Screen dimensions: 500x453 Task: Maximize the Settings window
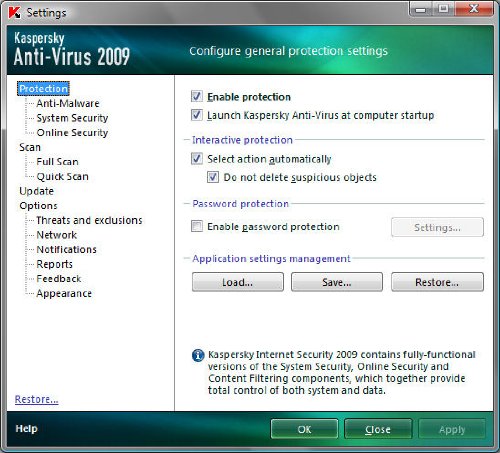[x=443, y=9]
